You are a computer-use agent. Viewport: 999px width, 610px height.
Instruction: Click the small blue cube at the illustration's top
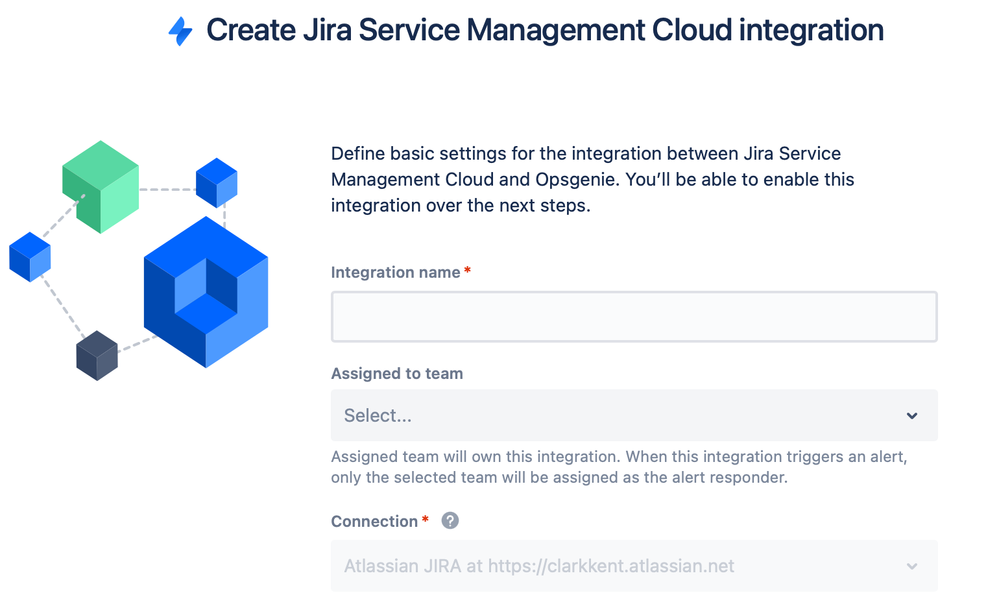pos(219,181)
